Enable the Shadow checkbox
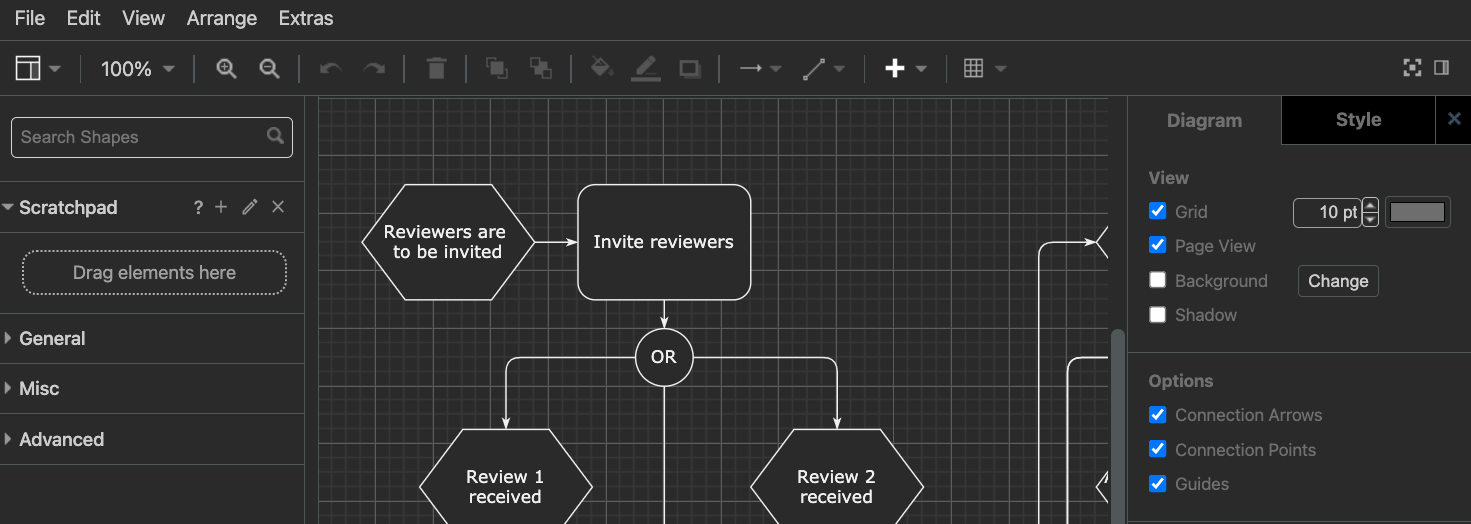Image resolution: width=1471 pixels, height=524 pixels. (x=1158, y=314)
